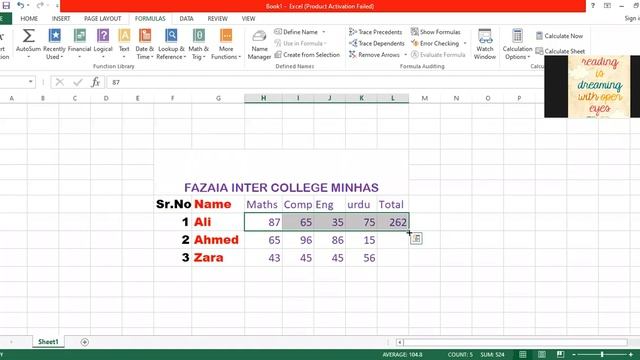The width and height of the screenshot is (640, 360).
Task: Open the VIEW ribbon tab
Action: pos(248,18)
